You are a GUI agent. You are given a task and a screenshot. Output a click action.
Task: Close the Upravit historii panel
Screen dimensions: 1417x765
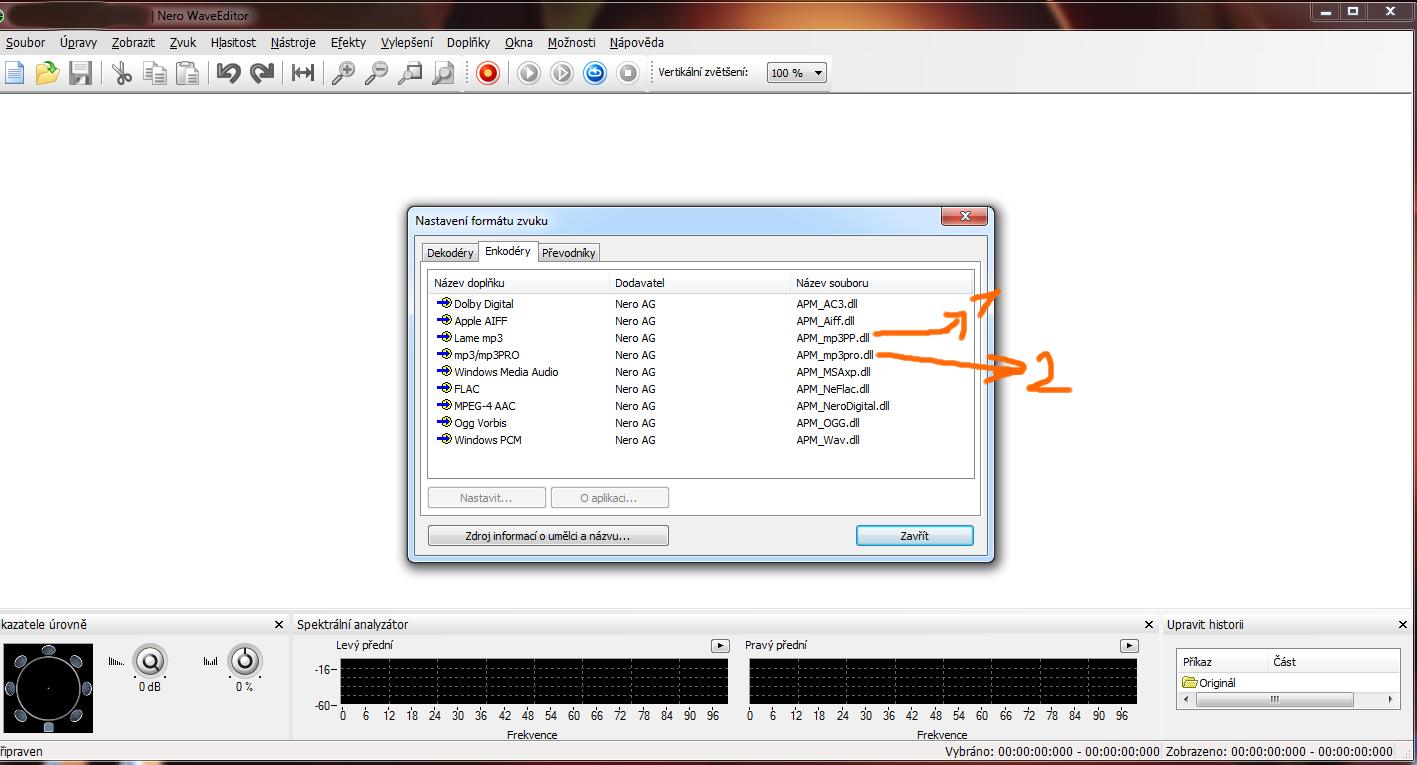point(1404,625)
